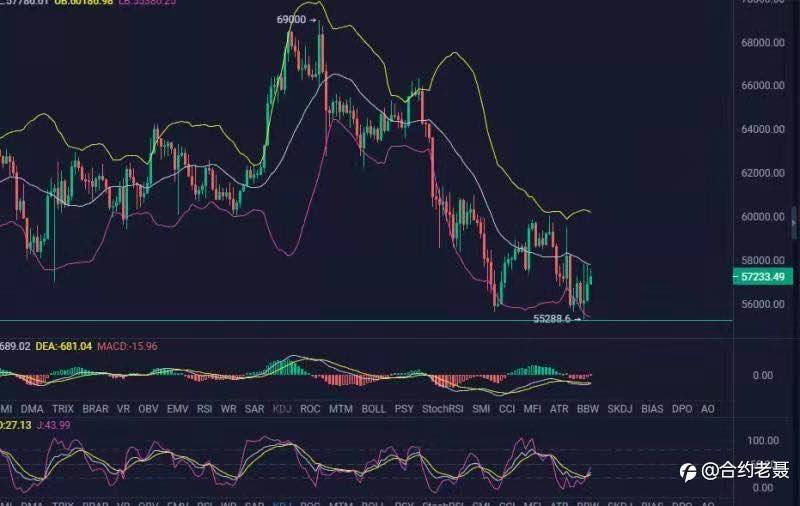Screen dimensions: 800x506
Task: Select the BRAR indicator tab
Action: [x=95, y=409]
